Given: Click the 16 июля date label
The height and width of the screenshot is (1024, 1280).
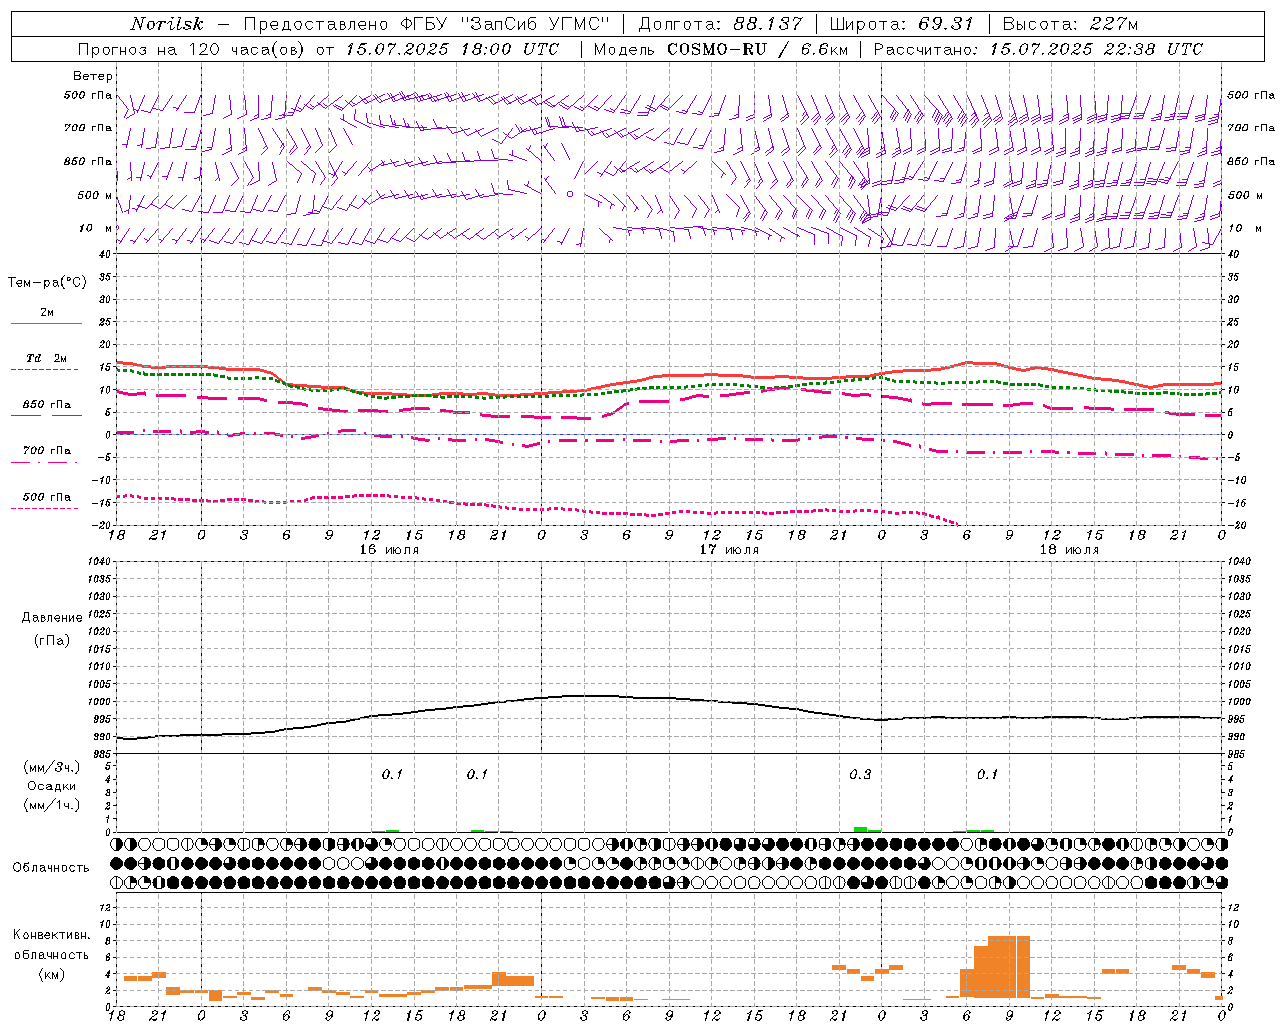Looking at the screenshot, I should [389, 550].
